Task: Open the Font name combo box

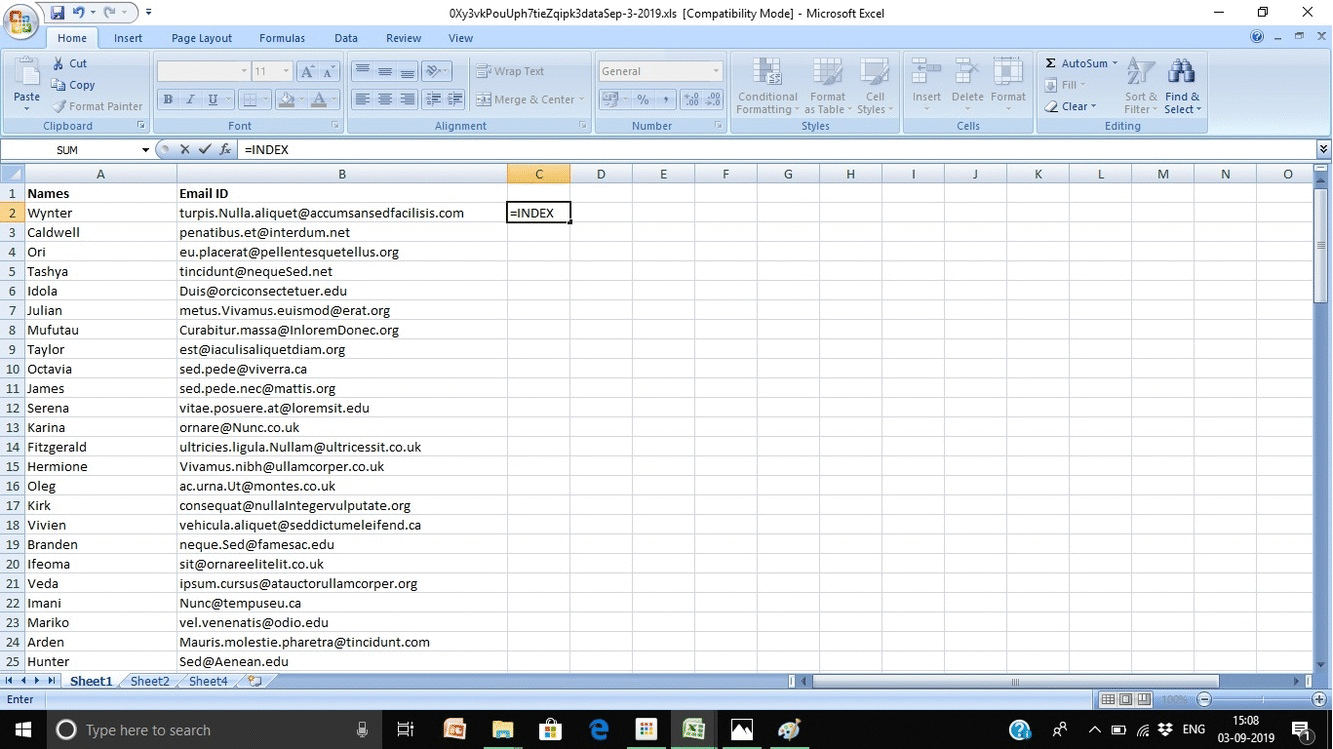Action: 203,71
